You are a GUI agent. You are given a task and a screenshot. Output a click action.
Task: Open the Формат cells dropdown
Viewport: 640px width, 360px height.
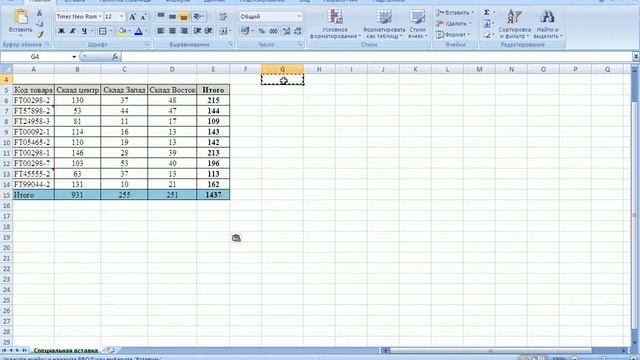click(x=453, y=35)
